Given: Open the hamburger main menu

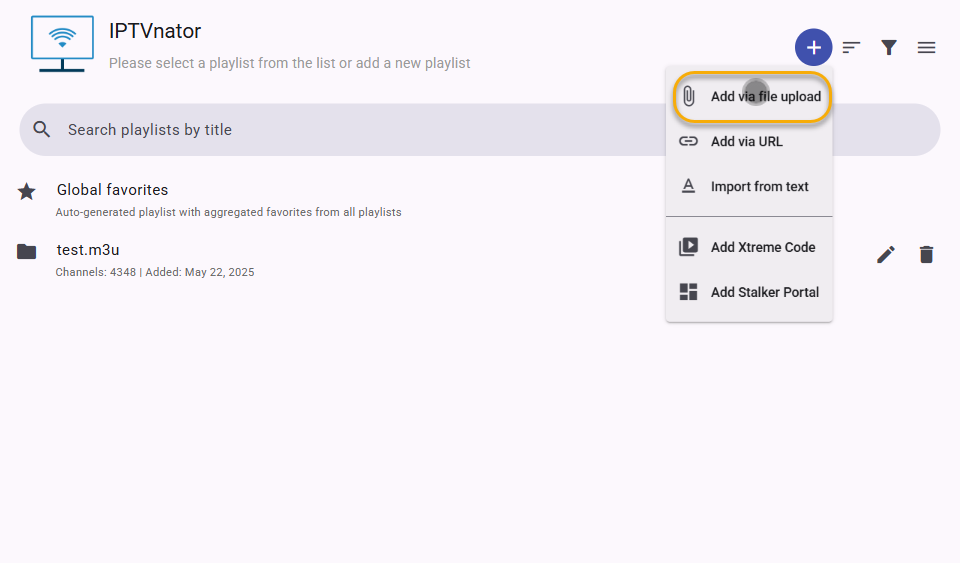Looking at the screenshot, I should pos(926,47).
